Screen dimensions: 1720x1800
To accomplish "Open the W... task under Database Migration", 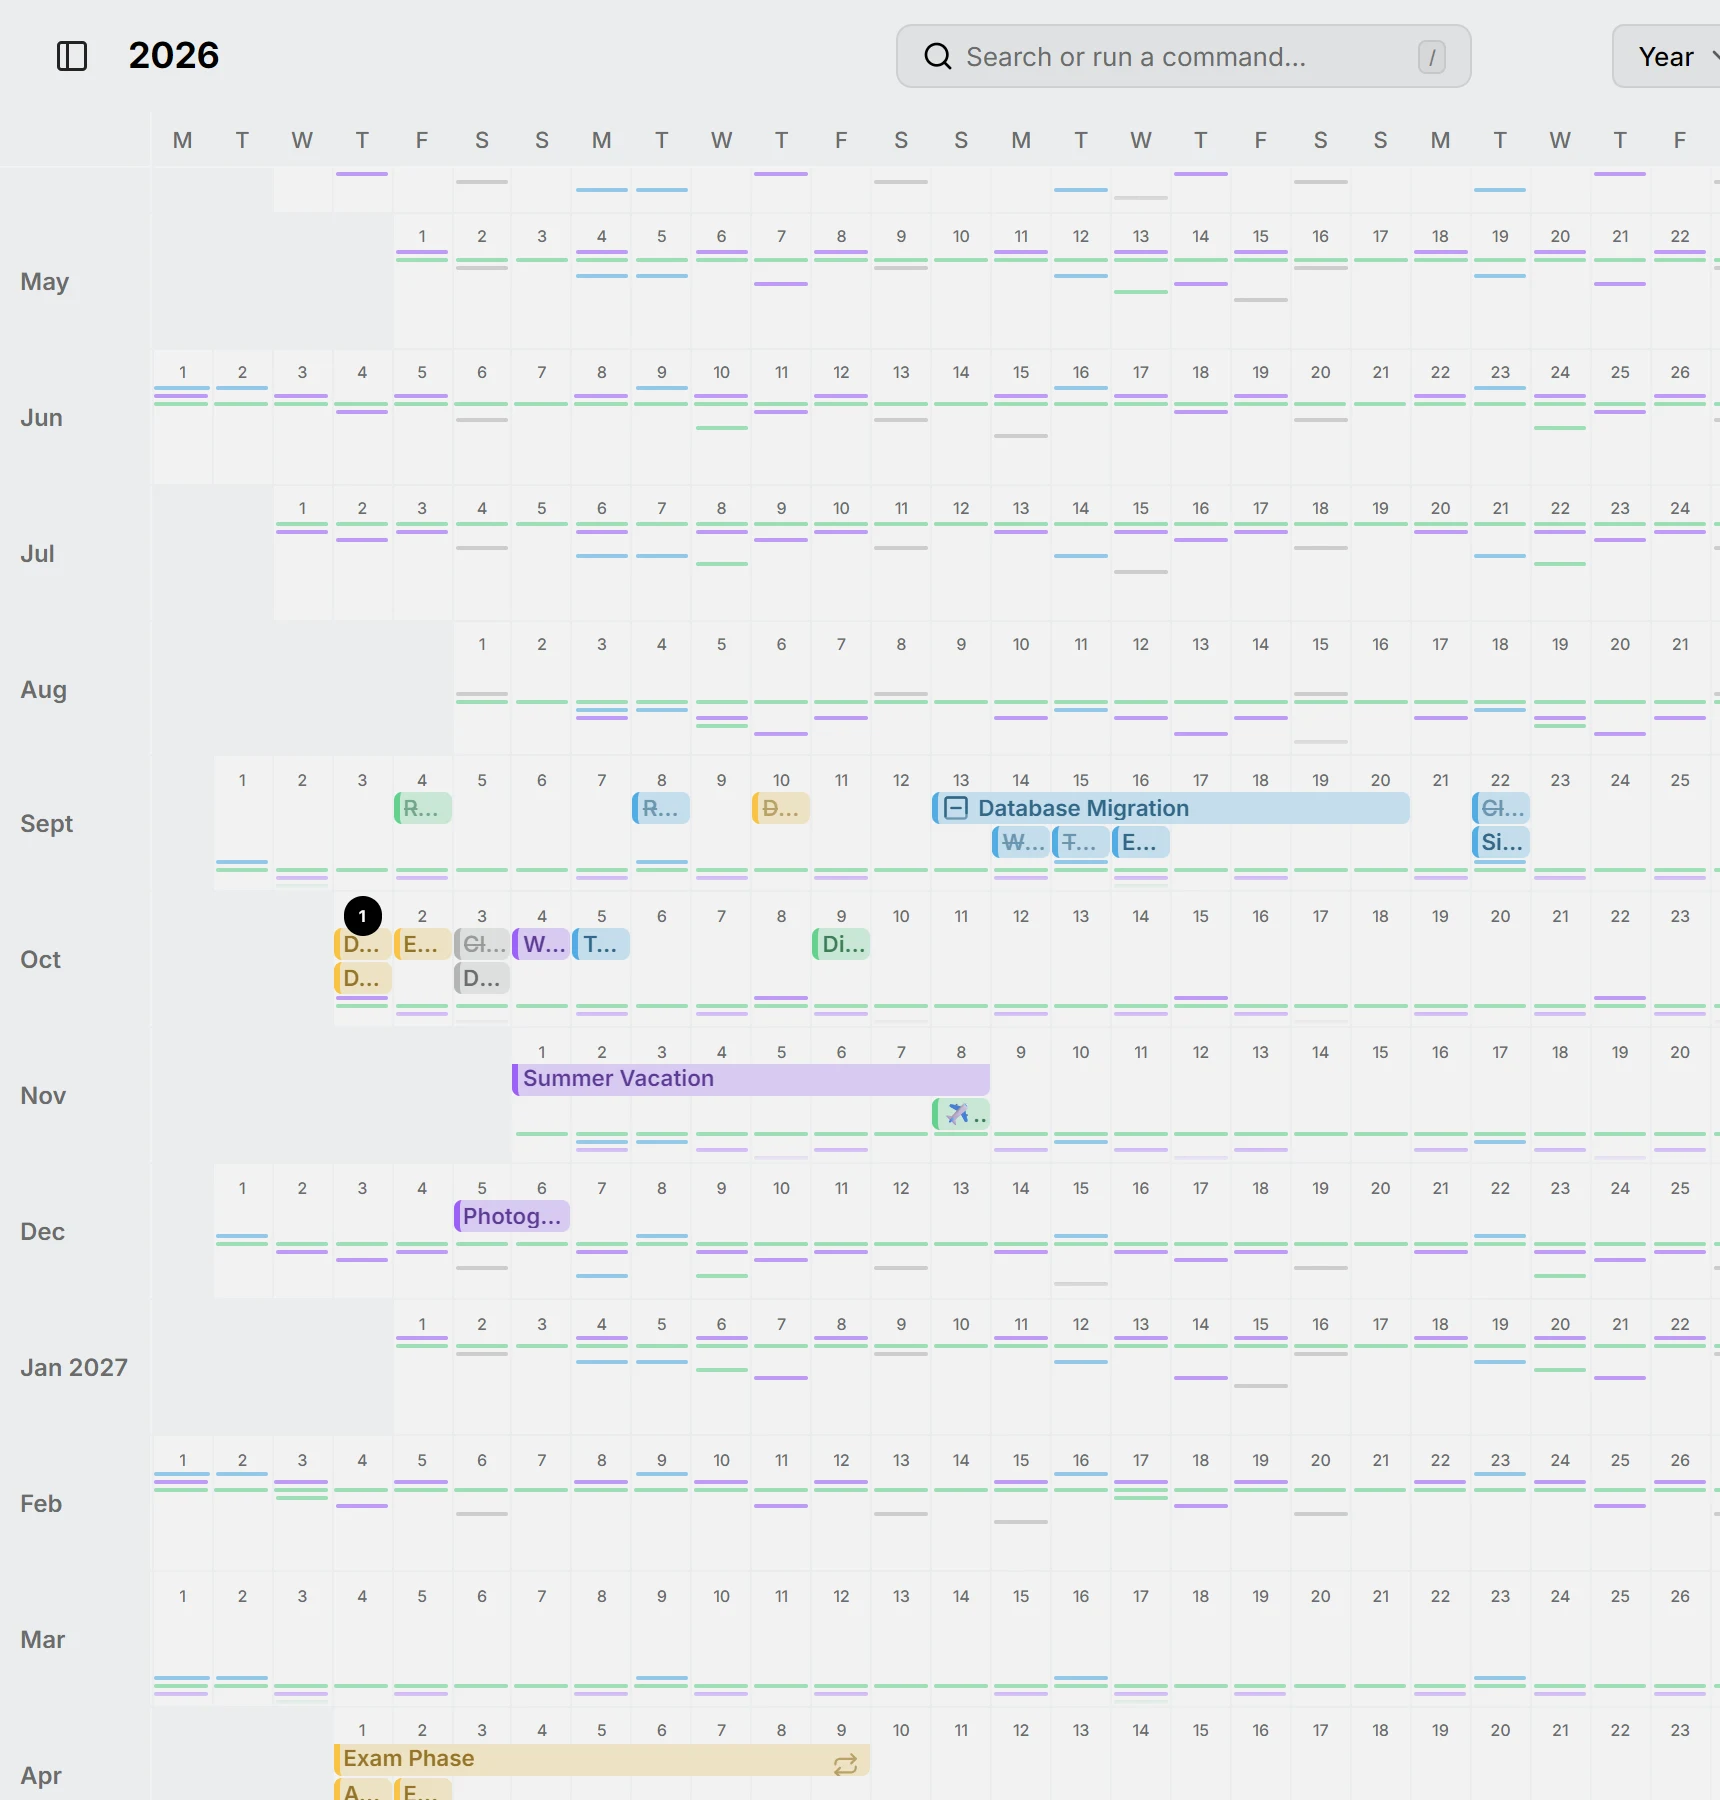I will tap(1021, 842).
